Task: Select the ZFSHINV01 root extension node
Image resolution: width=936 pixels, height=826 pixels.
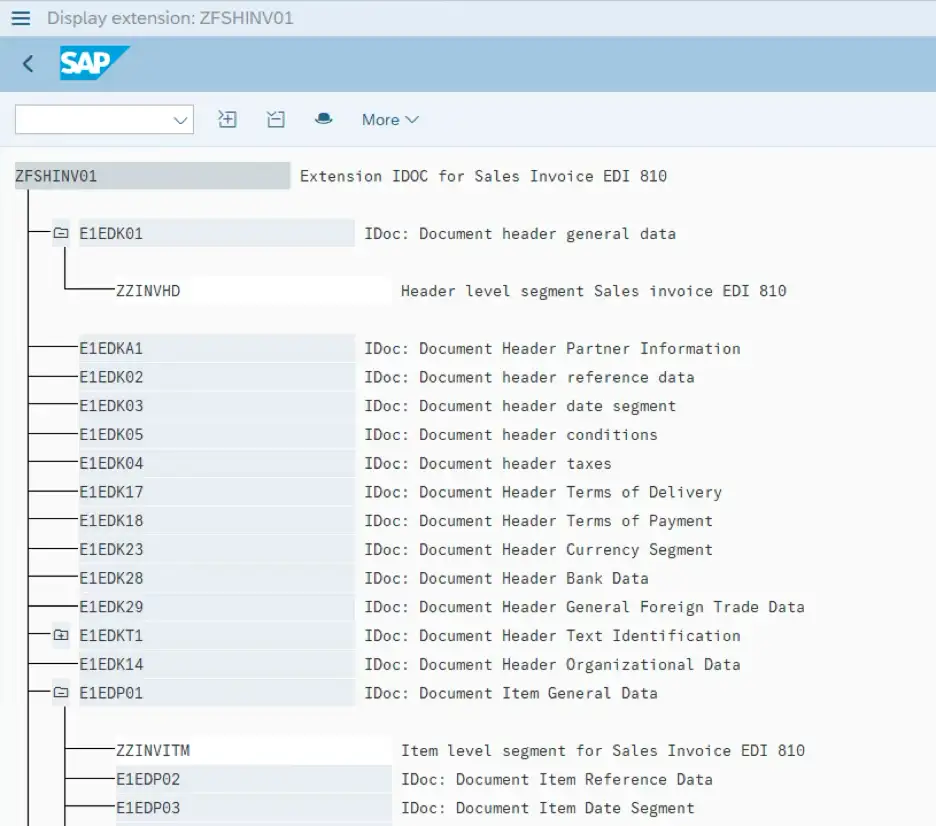Action: point(57,177)
